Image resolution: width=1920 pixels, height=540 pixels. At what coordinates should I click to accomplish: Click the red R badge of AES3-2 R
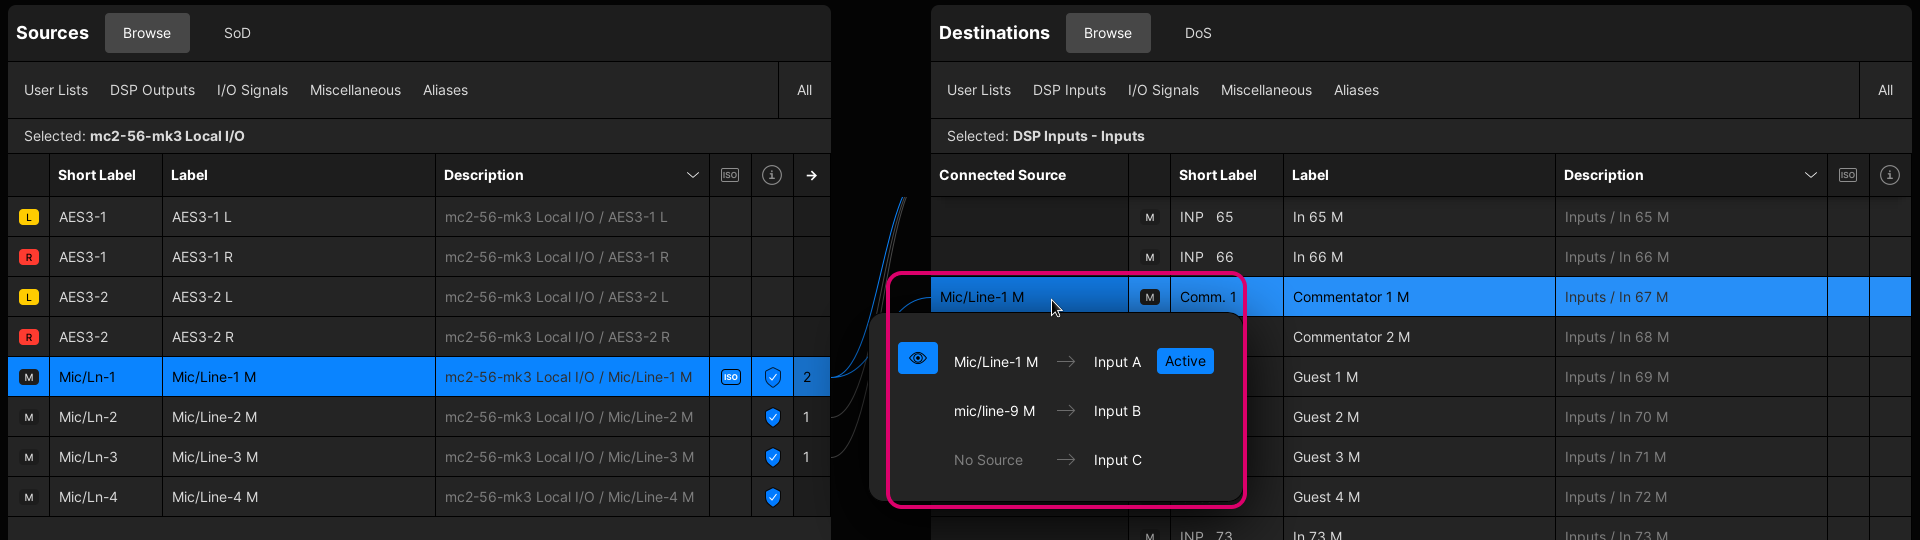pyautogui.click(x=29, y=337)
